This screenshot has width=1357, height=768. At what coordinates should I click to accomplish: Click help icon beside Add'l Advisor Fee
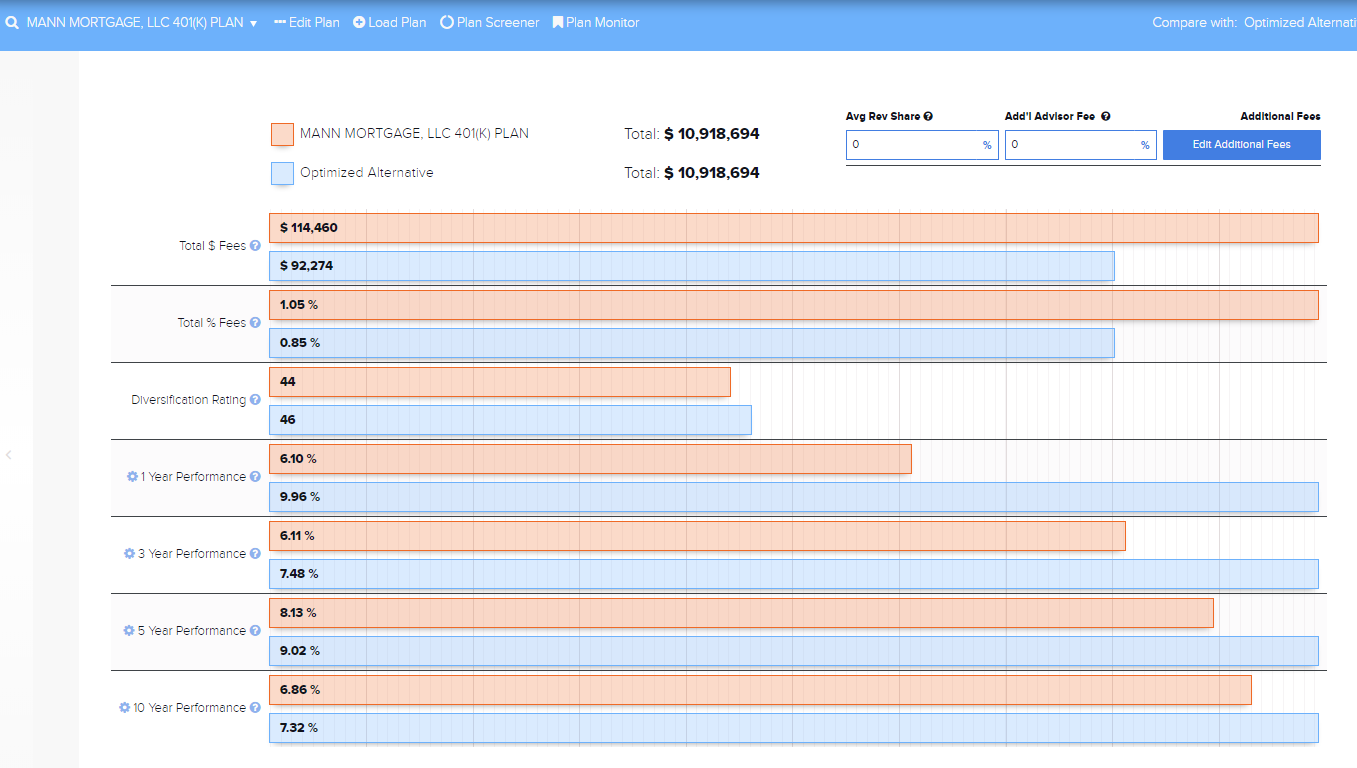[x=1106, y=117]
